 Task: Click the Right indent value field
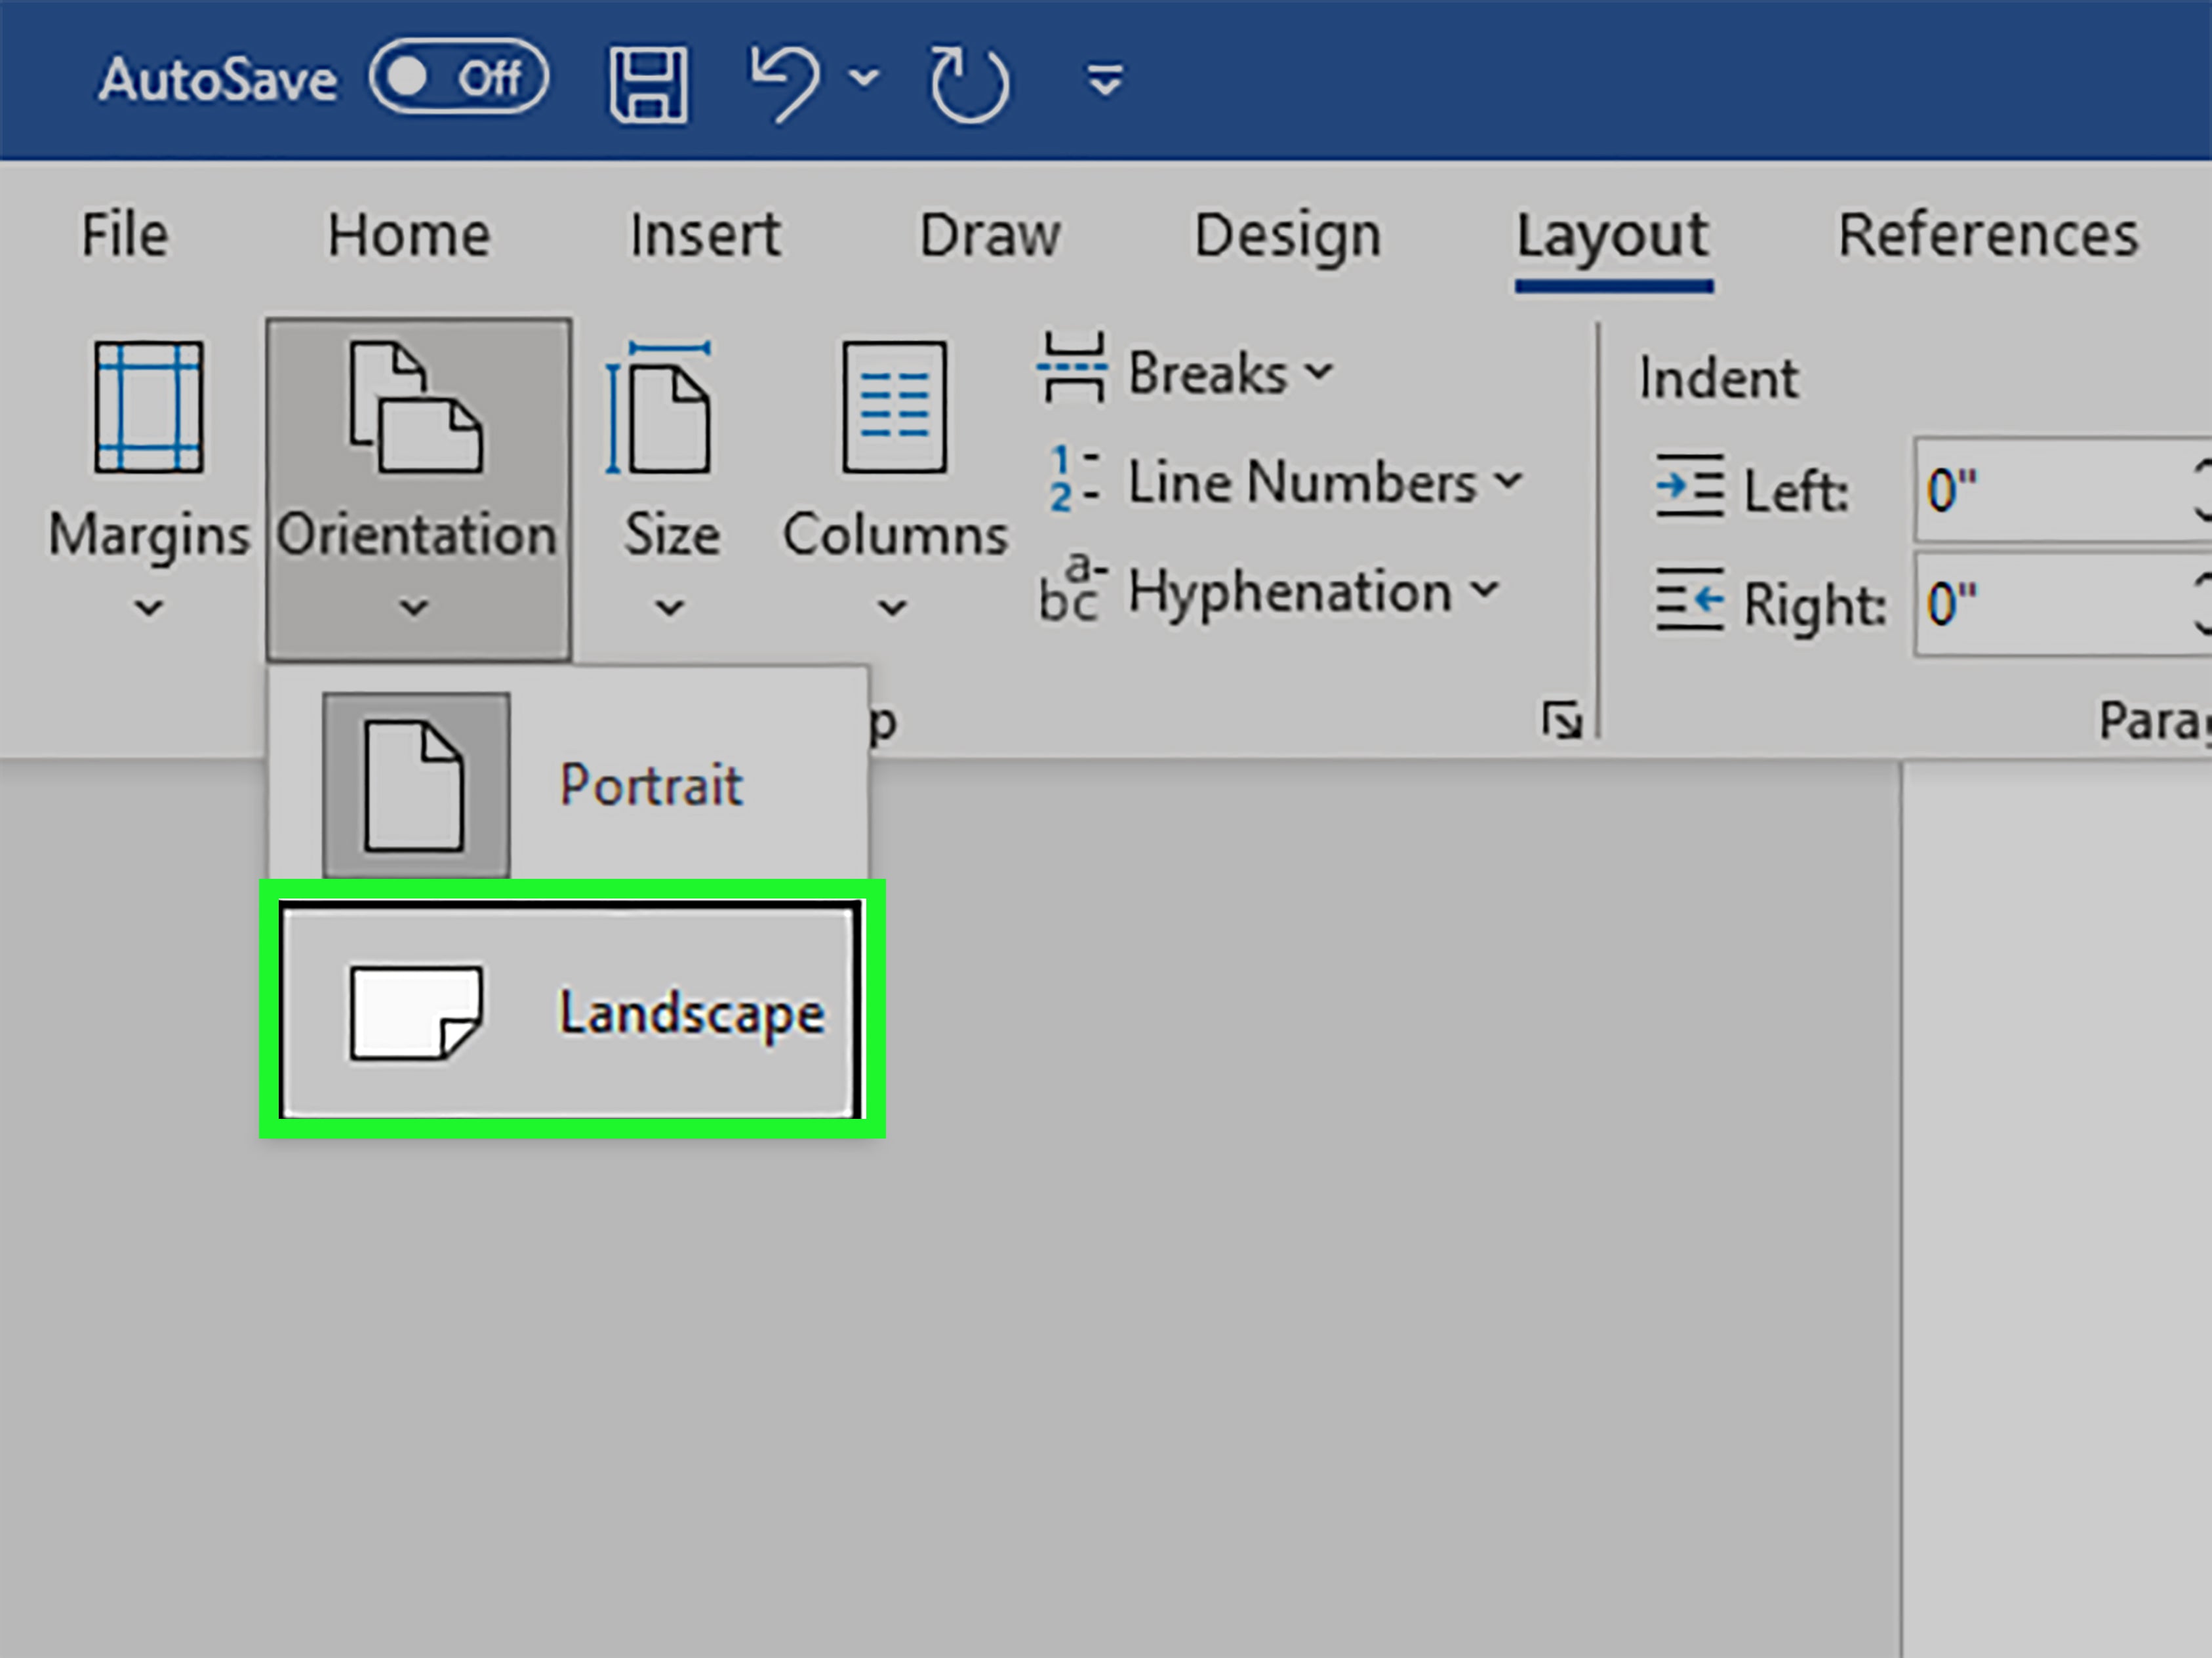(2062, 604)
